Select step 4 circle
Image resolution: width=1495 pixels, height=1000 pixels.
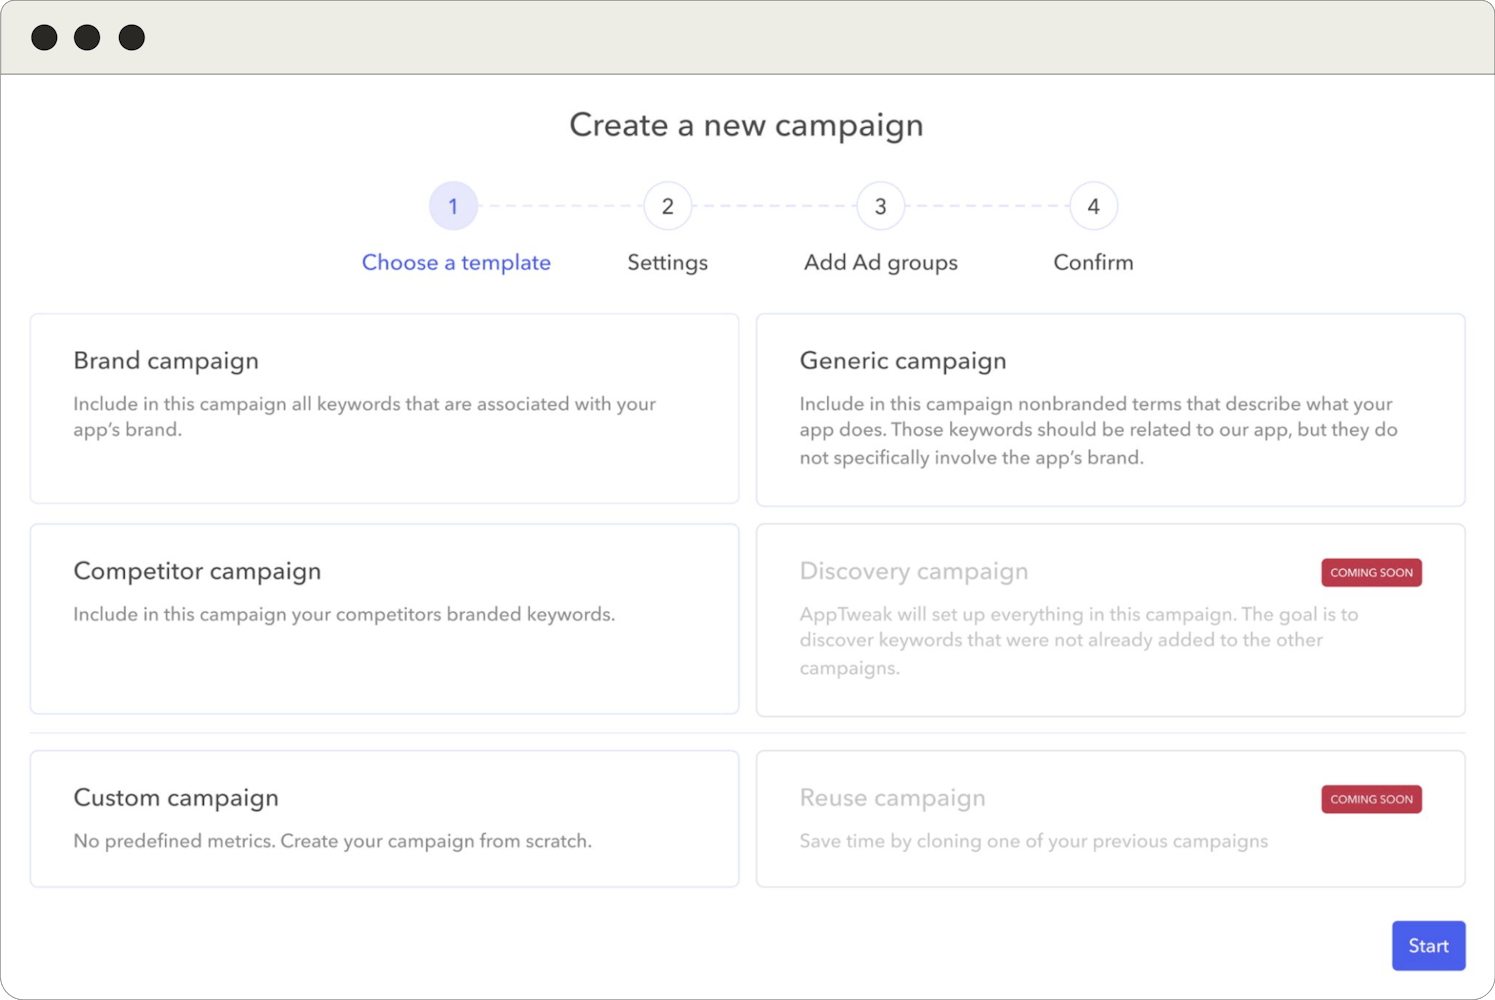[x=1093, y=206]
